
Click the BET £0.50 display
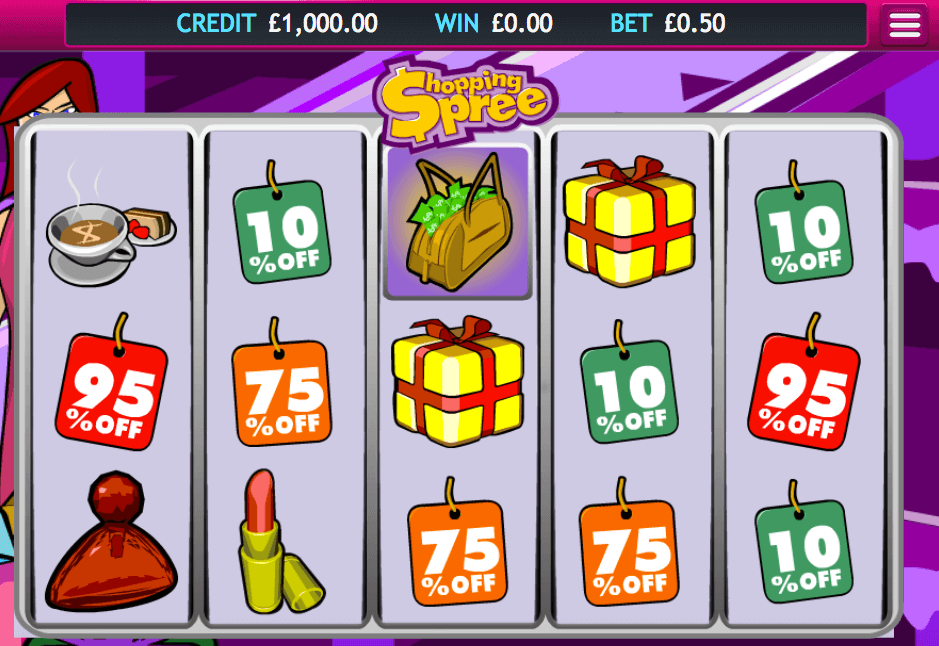tap(668, 24)
